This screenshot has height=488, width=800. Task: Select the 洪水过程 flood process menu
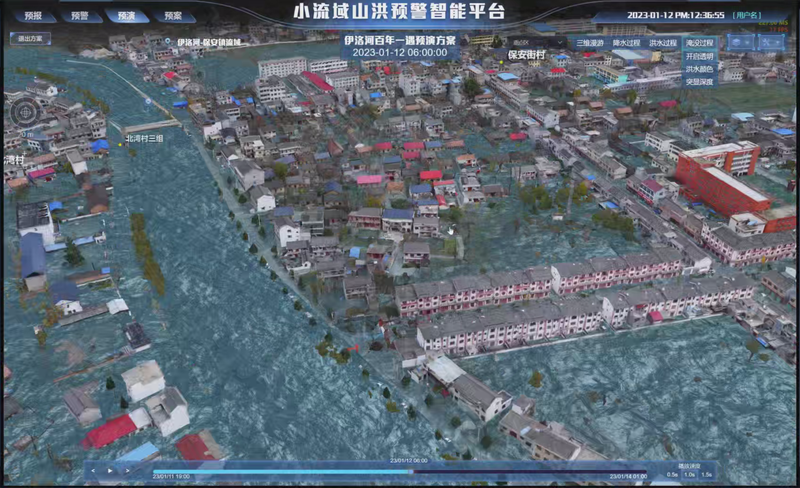[663, 43]
